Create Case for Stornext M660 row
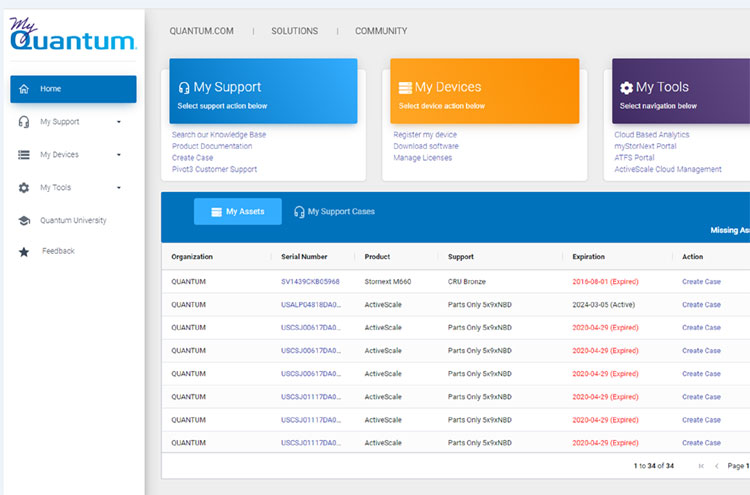The image size is (750, 495). (x=701, y=282)
